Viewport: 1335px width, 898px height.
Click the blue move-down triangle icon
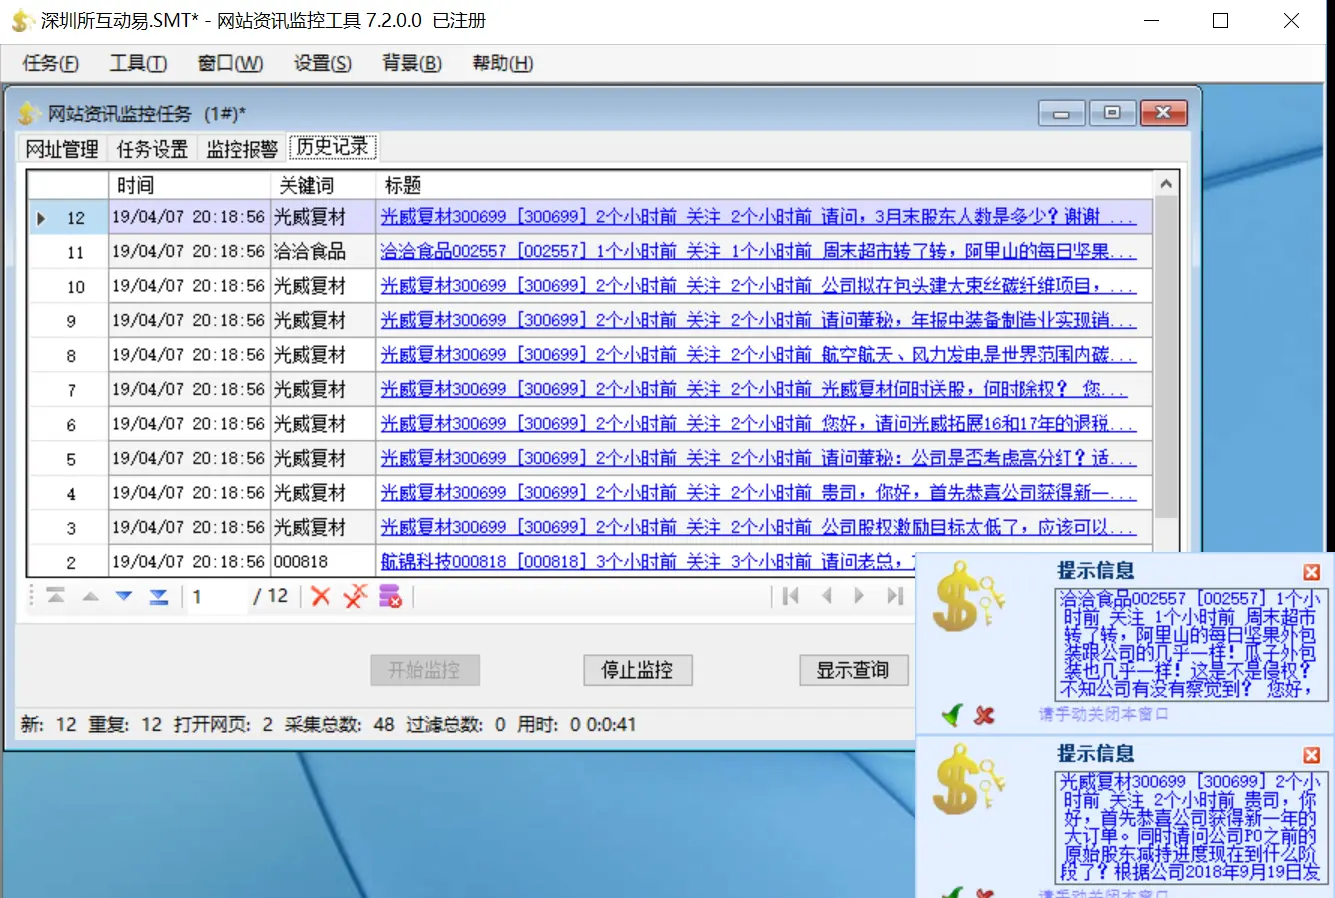tap(124, 596)
